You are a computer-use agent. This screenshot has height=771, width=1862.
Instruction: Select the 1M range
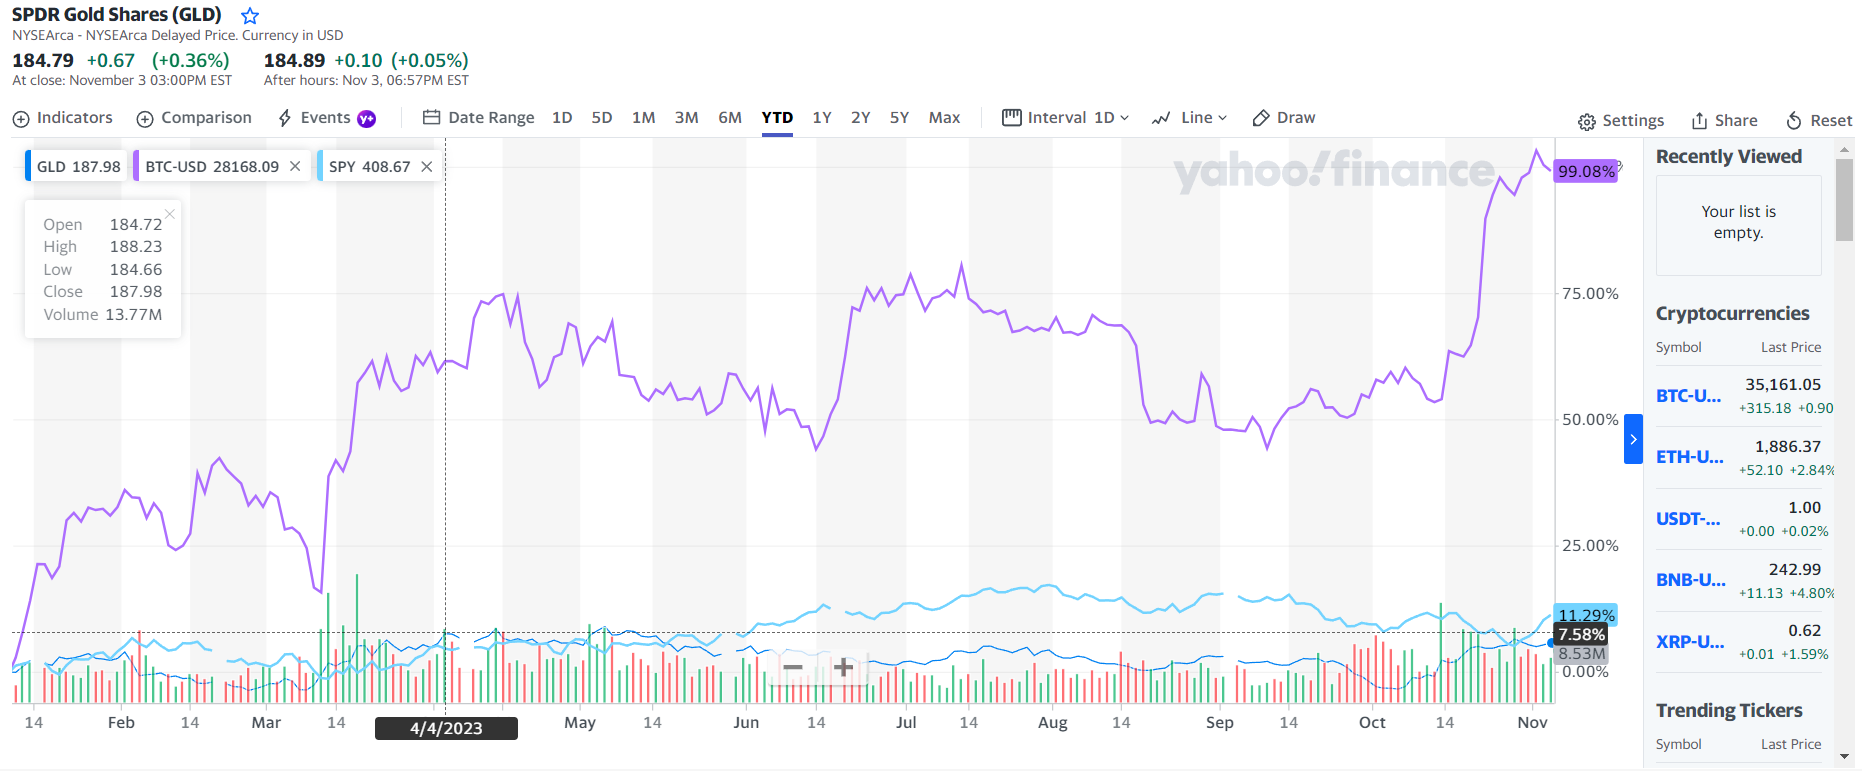(644, 118)
